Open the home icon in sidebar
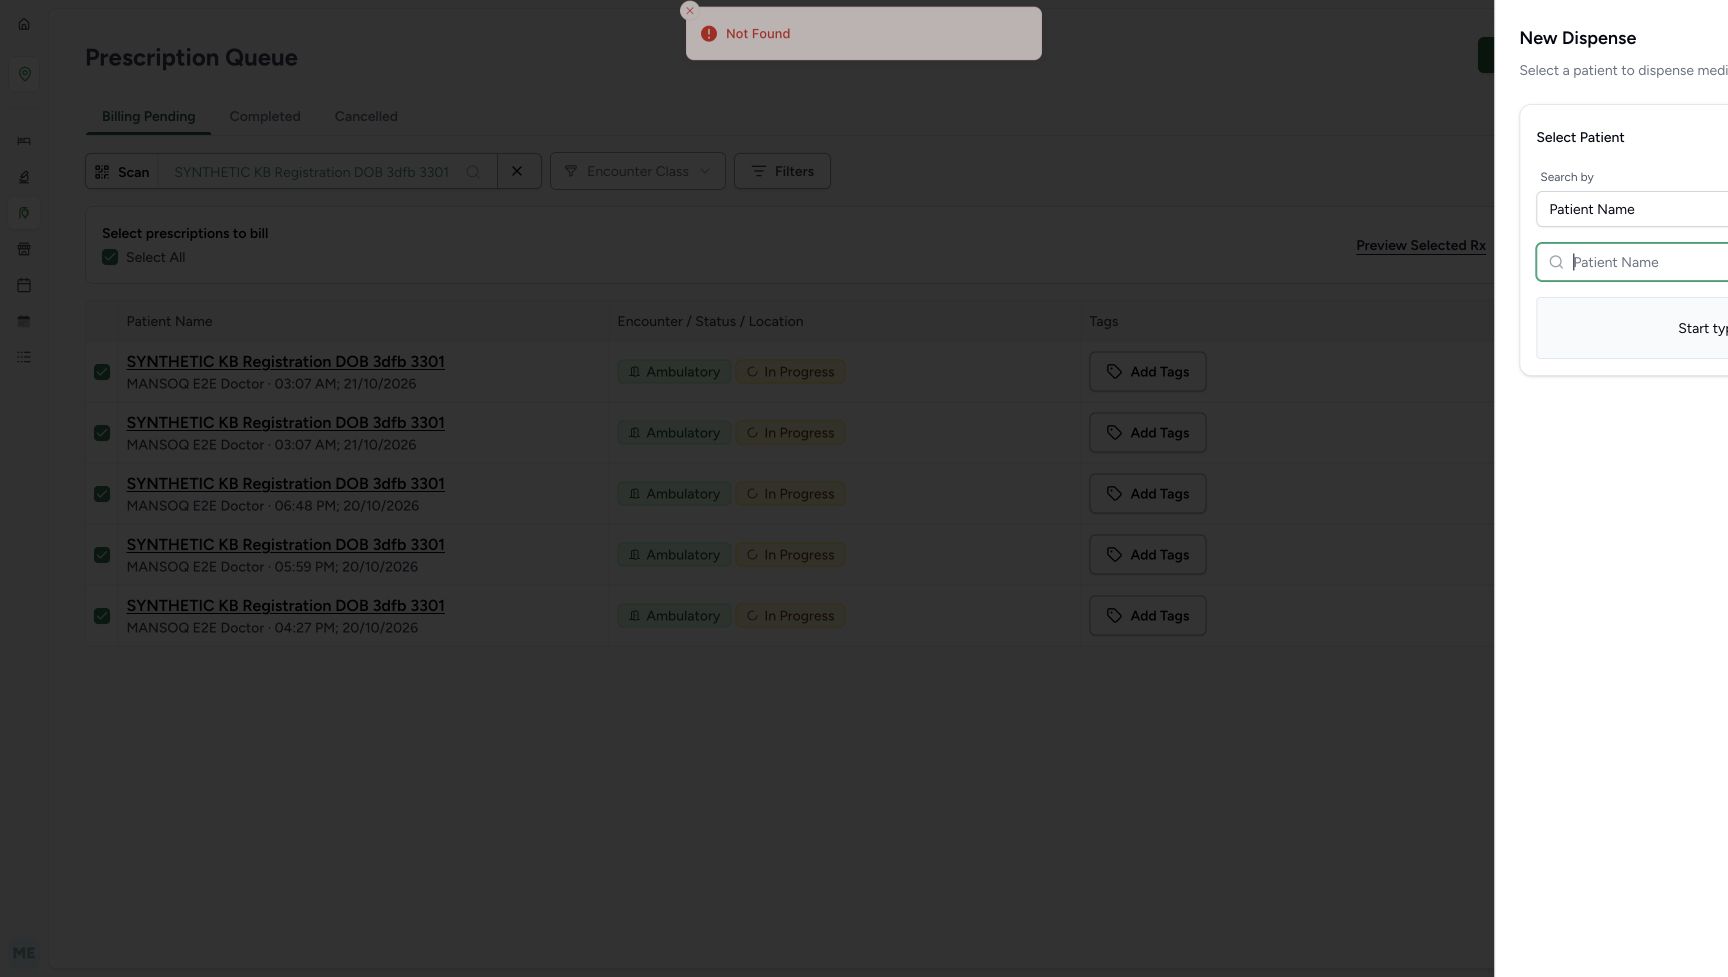Screen dimensions: 1728x977 click(x=24, y=24)
